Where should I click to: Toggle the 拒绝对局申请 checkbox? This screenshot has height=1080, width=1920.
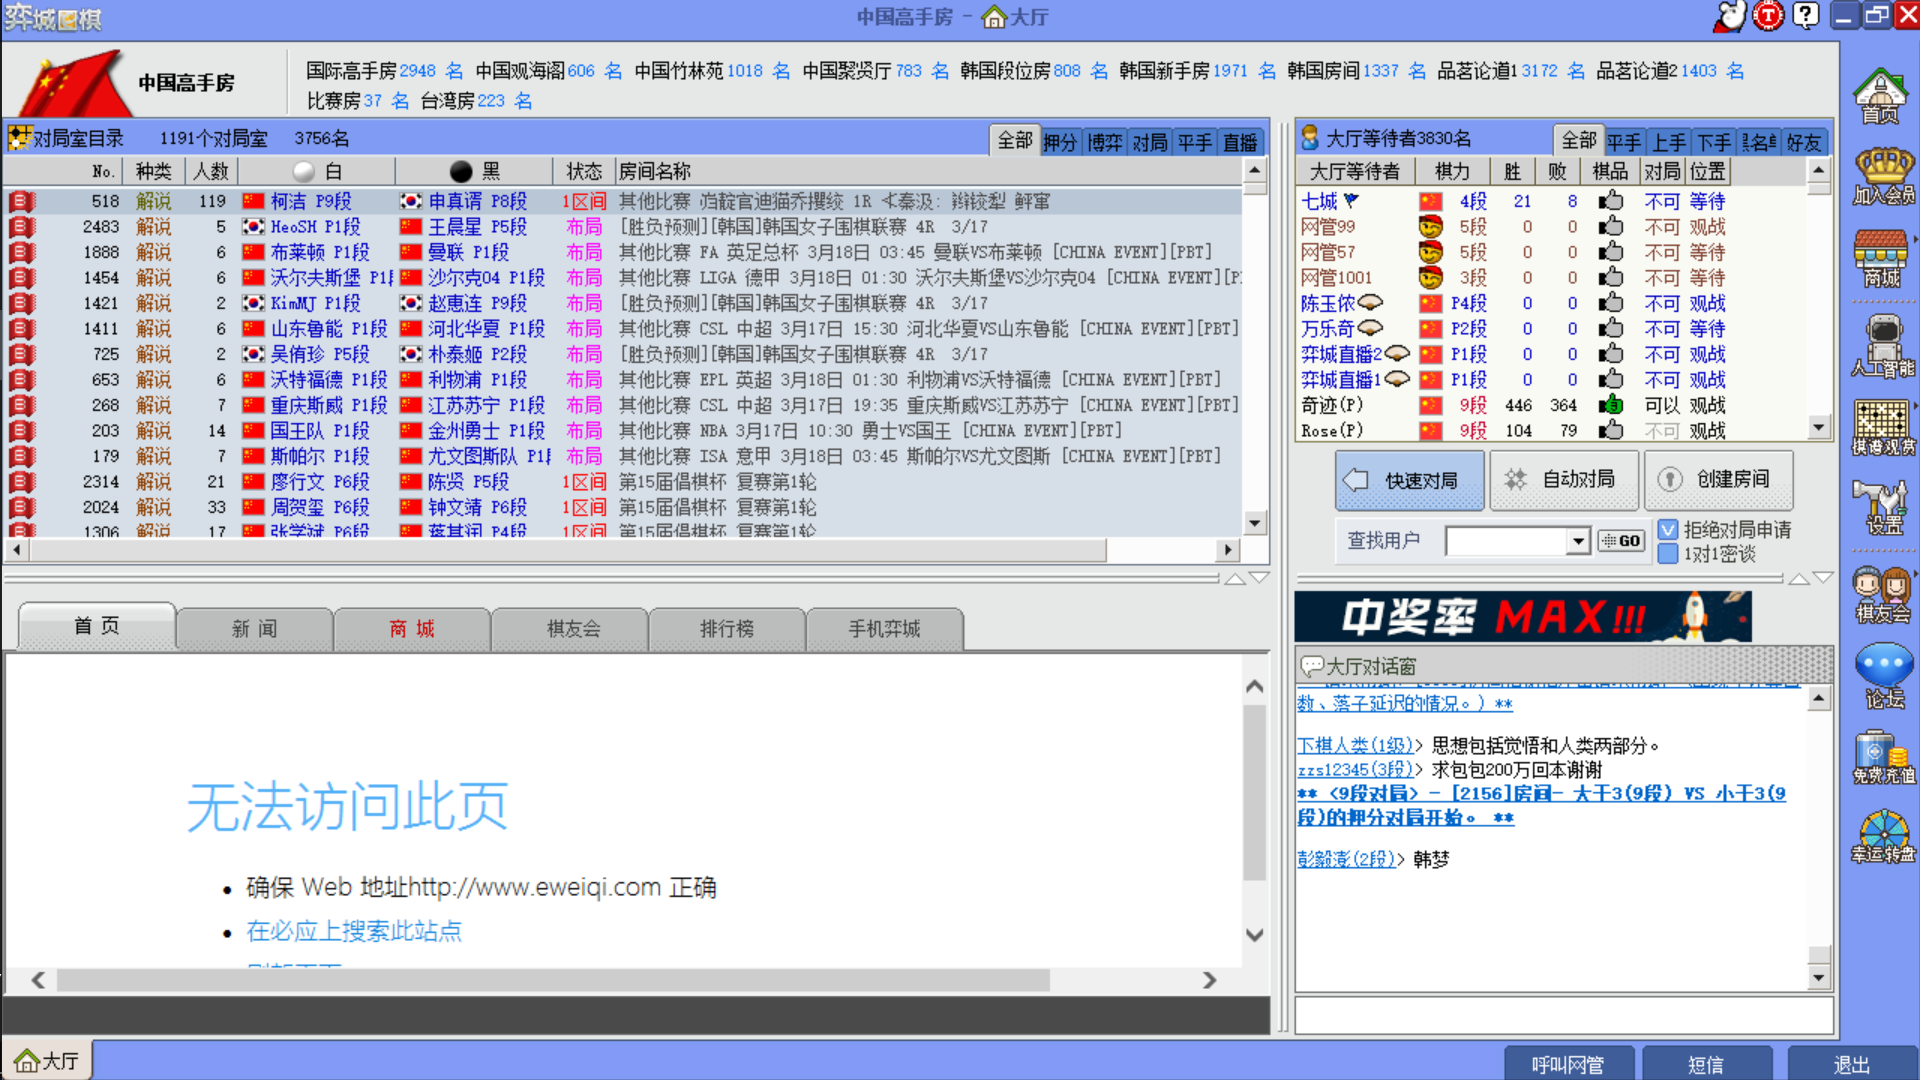[x=1668, y=530]
